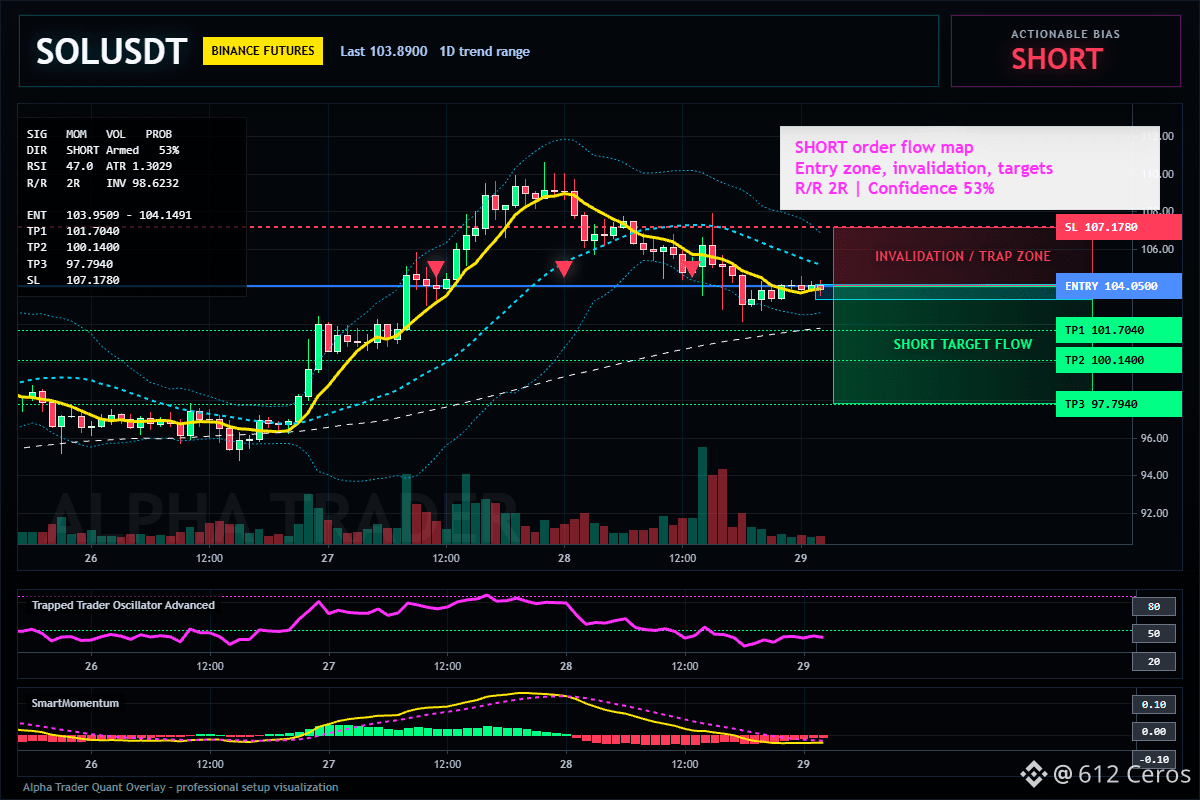Select the 1D trend range label

(484, 51)
